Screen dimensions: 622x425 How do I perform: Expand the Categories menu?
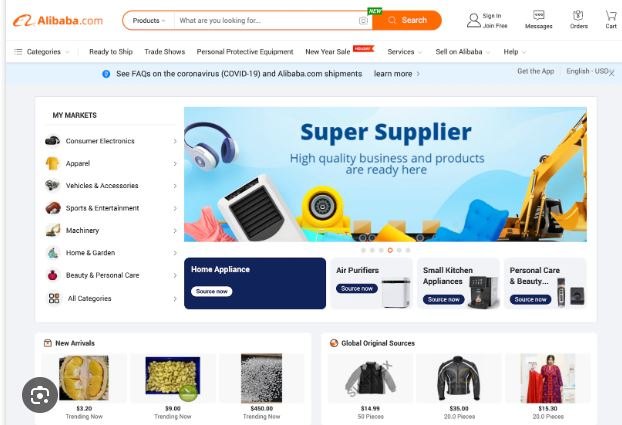(42, 52)
